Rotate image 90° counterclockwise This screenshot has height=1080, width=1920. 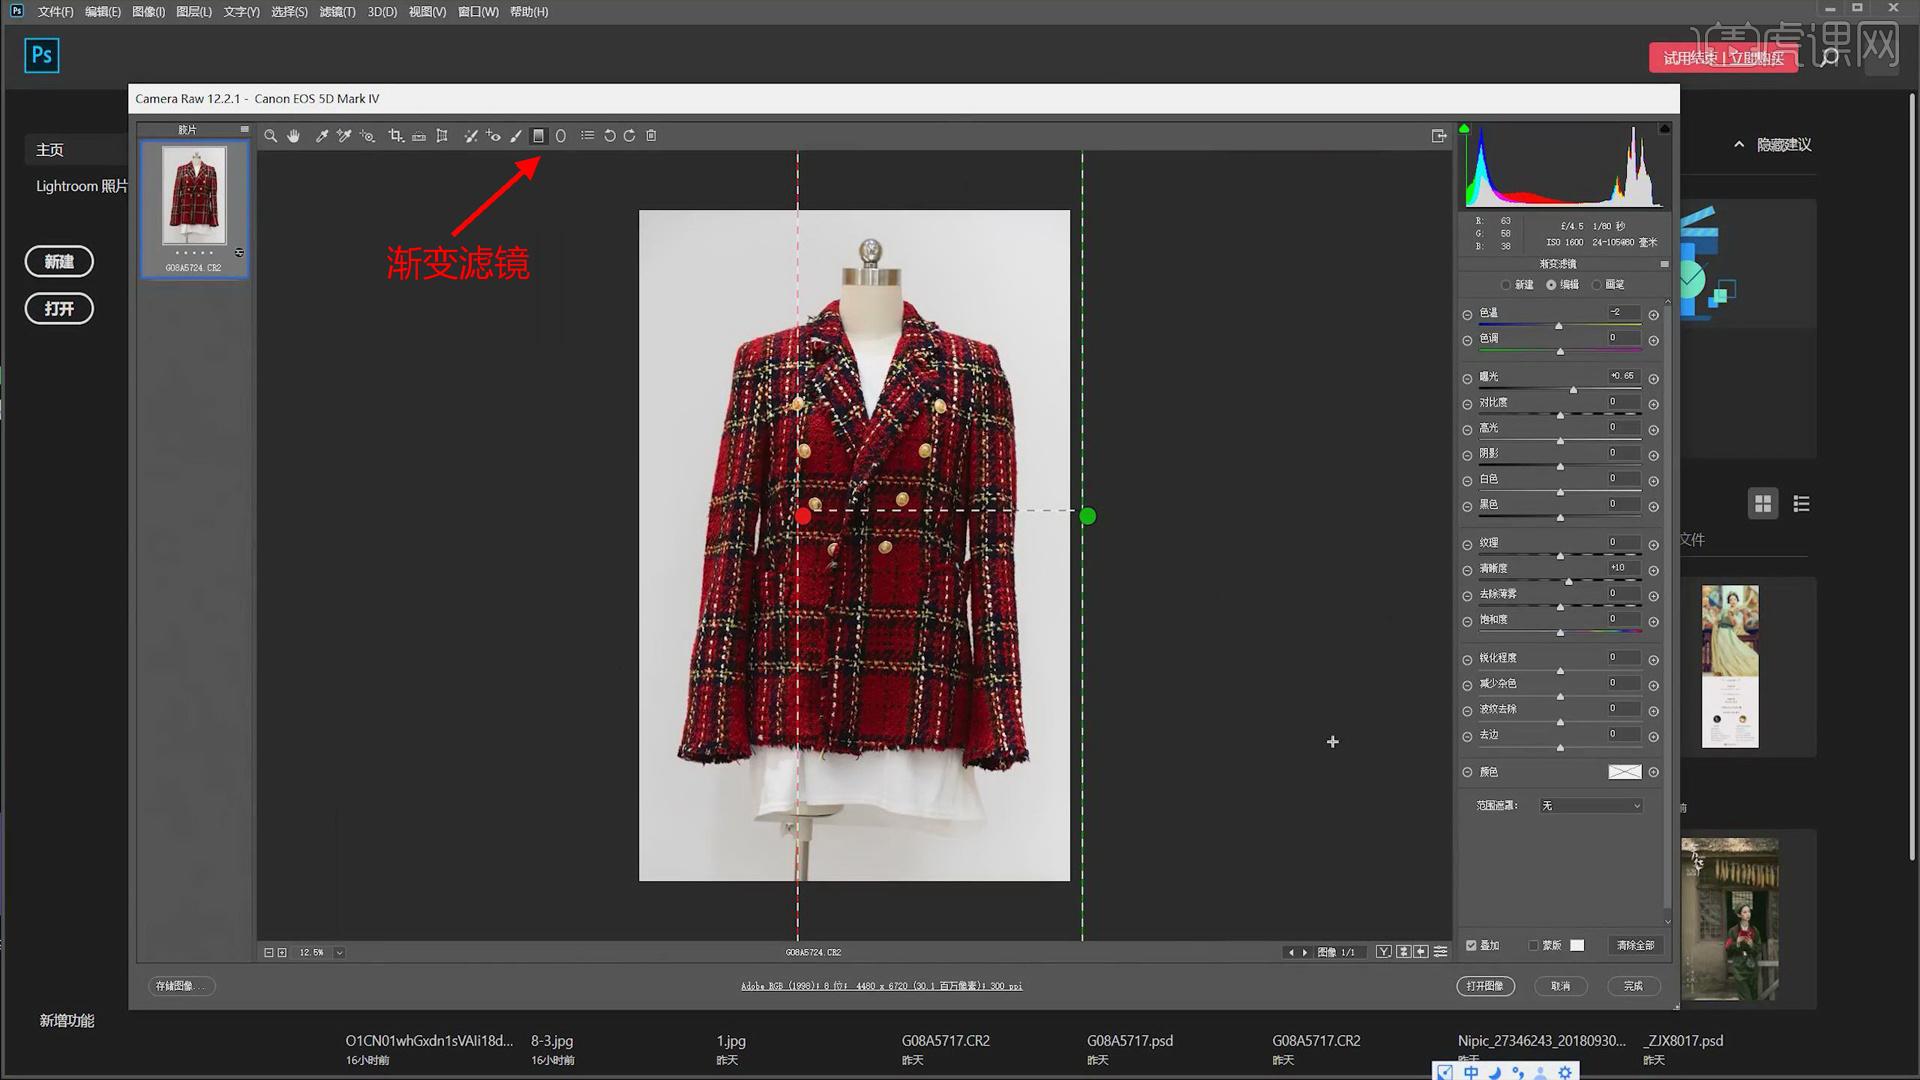[x=609, y=136]
